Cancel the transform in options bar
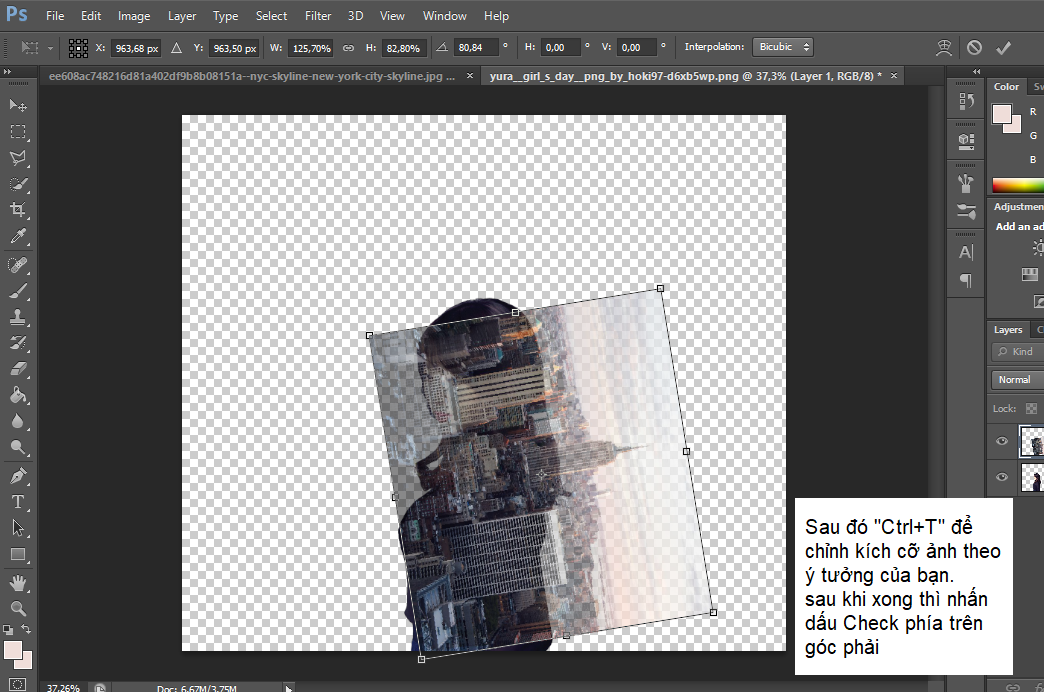 click(x=974, y=47)
